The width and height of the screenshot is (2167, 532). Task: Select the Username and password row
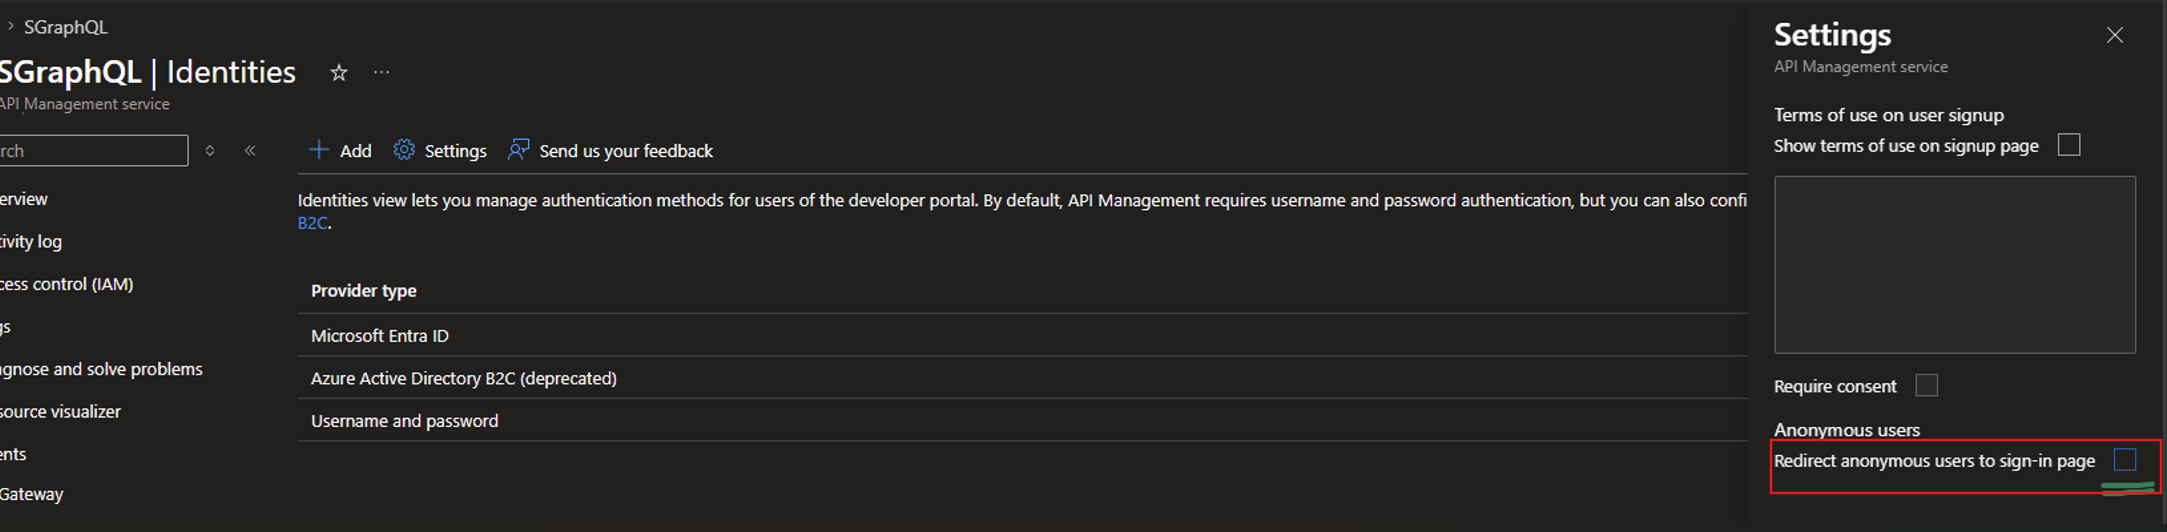(1022, 421)
